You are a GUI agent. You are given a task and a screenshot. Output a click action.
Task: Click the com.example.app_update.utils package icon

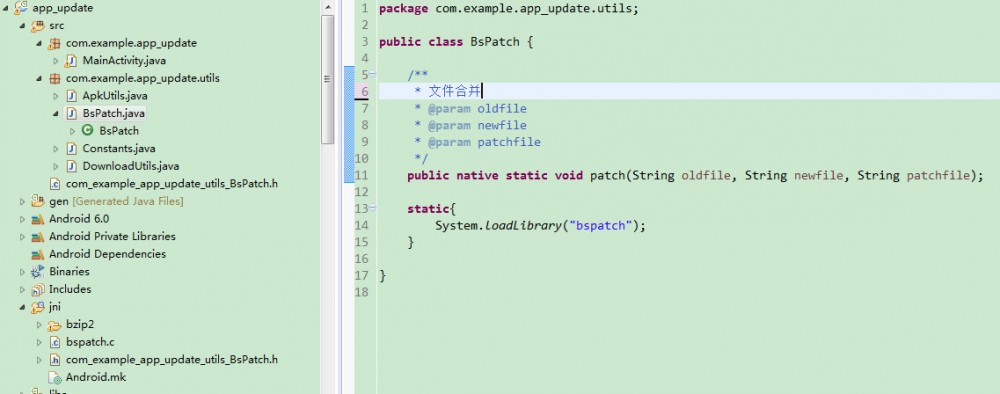pyautogui.click(x=55, y=78)
